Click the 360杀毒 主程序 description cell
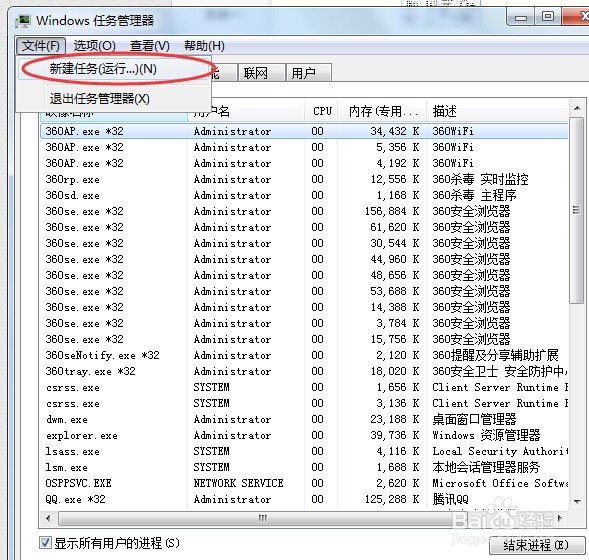The height and width of the screenshot is (560, 589). tap(474, 195)
